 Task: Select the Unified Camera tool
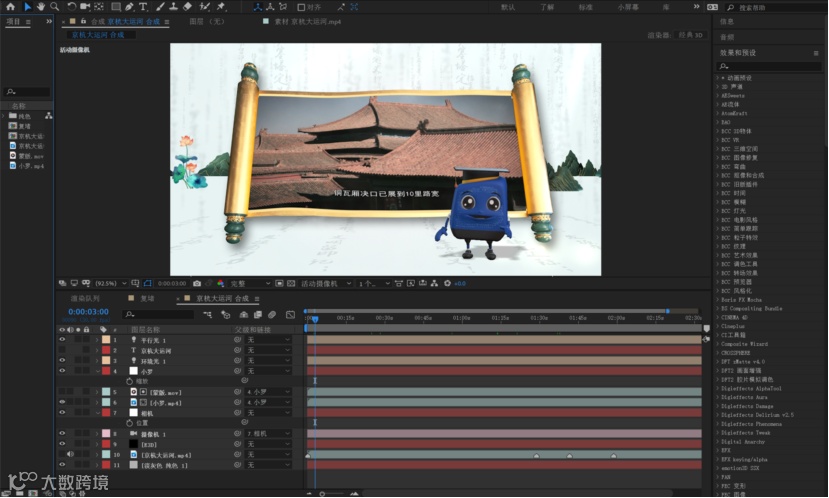click(85, 7)
